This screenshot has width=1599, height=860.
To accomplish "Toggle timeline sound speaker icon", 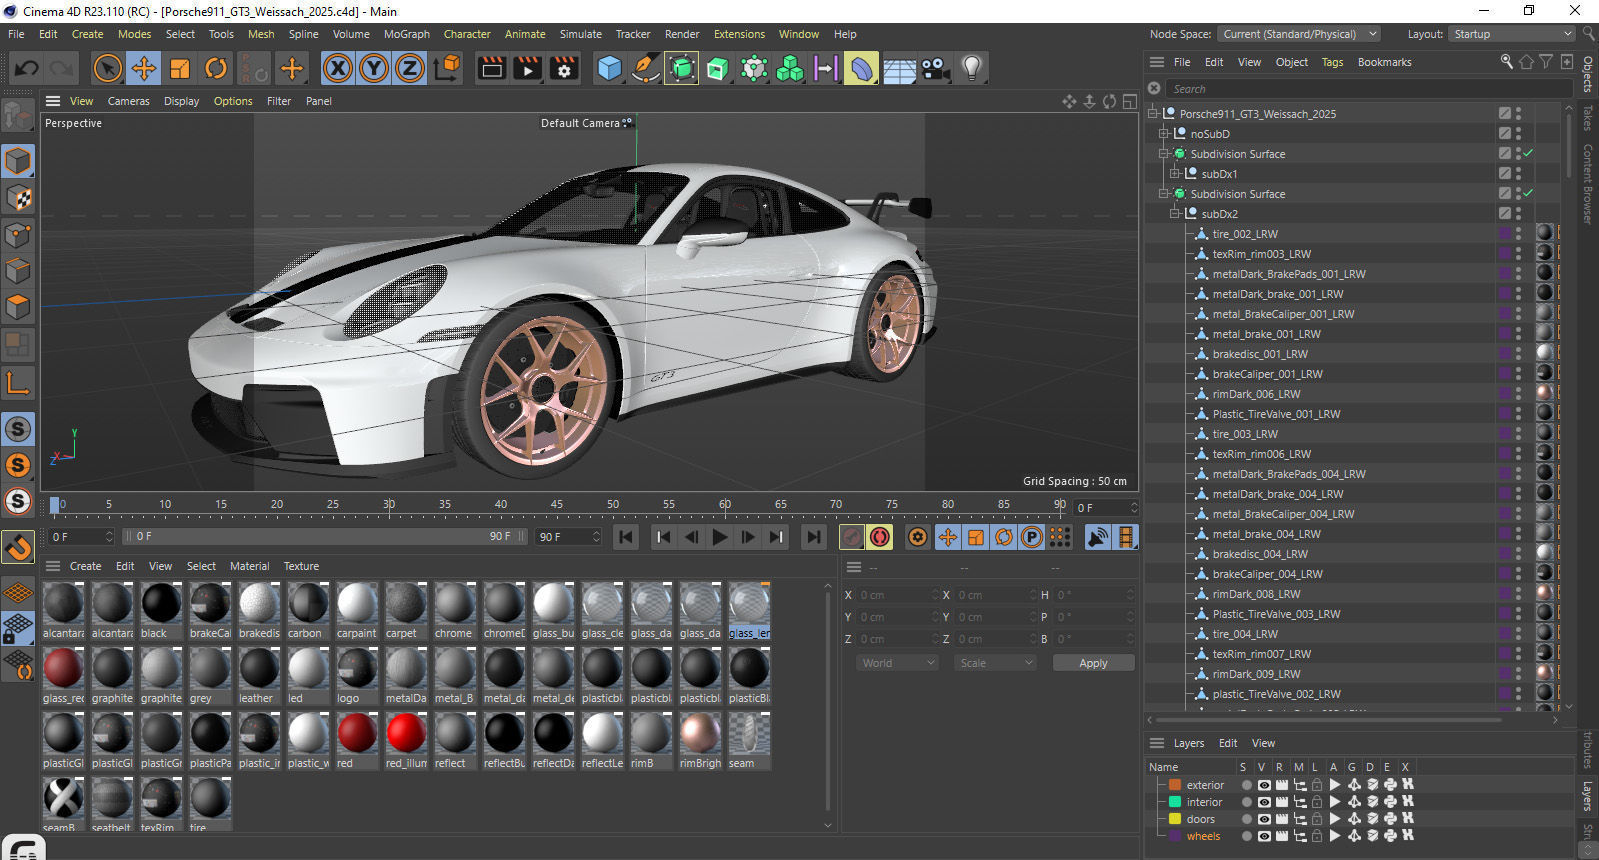I will (1098, 537).
